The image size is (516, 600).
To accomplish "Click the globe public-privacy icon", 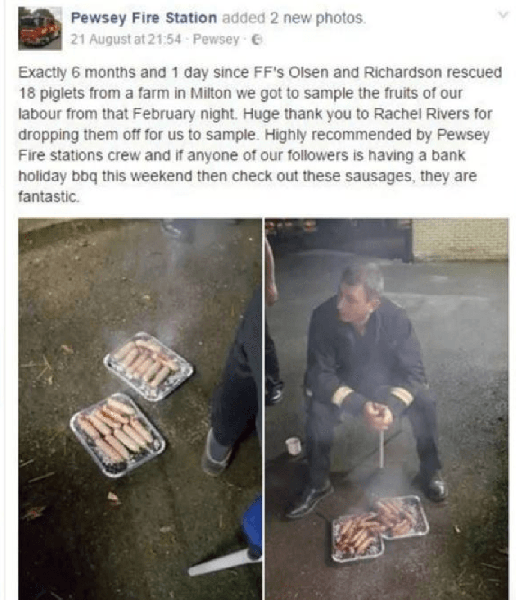I will (x=258, y=39).
